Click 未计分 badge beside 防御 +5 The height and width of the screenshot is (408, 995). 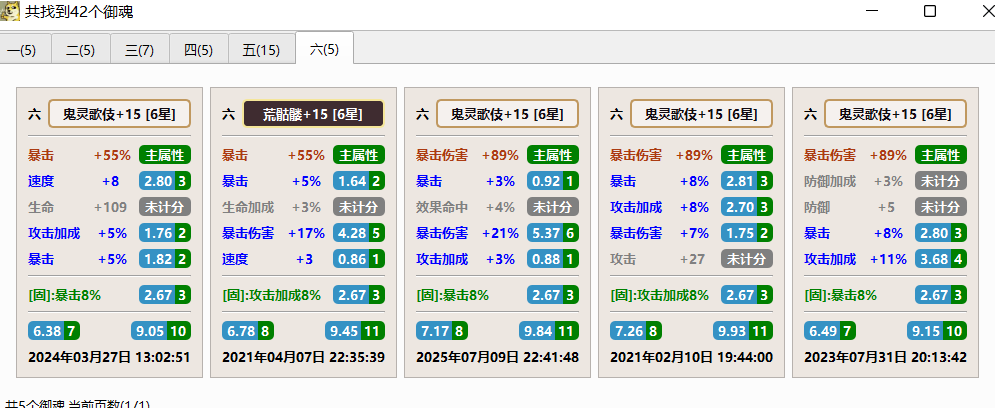[x=940, y=207]
